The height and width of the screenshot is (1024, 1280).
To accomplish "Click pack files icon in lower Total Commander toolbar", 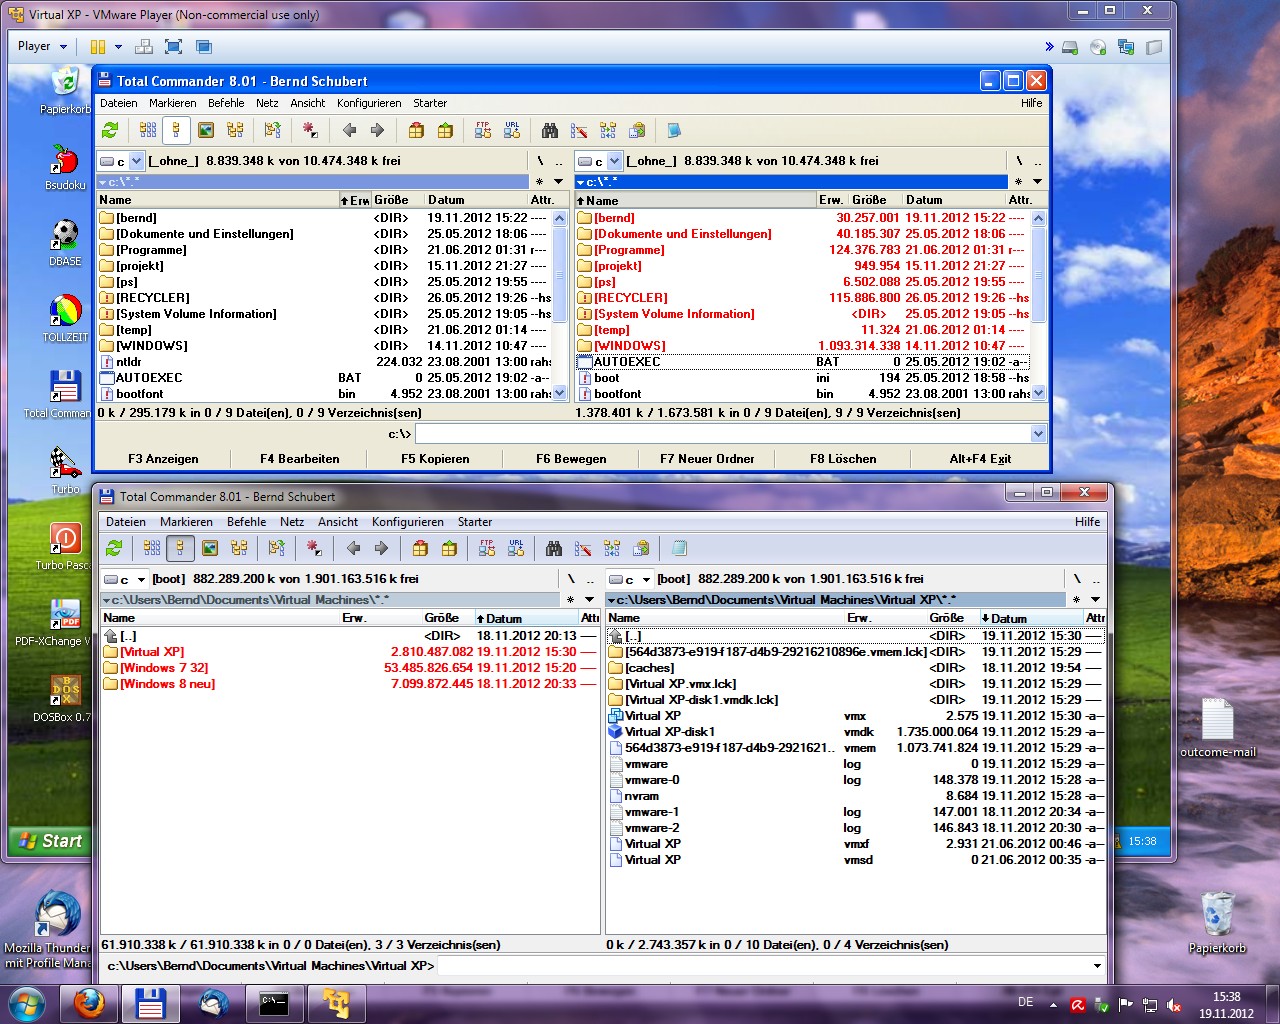I will 420,548.
